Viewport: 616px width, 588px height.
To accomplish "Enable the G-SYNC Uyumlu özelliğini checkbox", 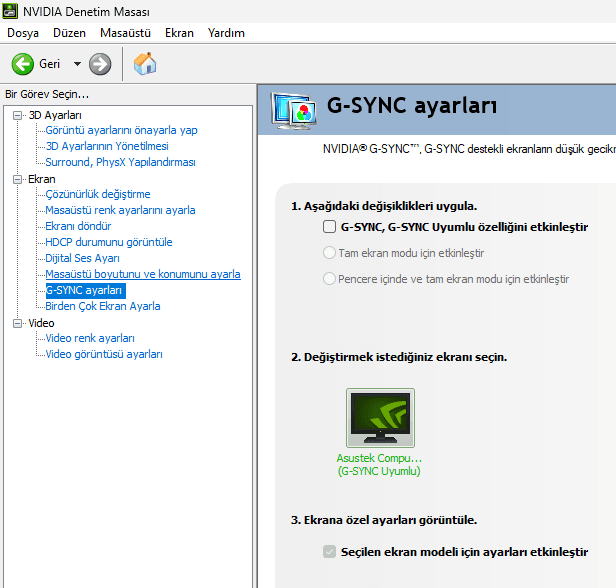I will [x=330, y=227].
